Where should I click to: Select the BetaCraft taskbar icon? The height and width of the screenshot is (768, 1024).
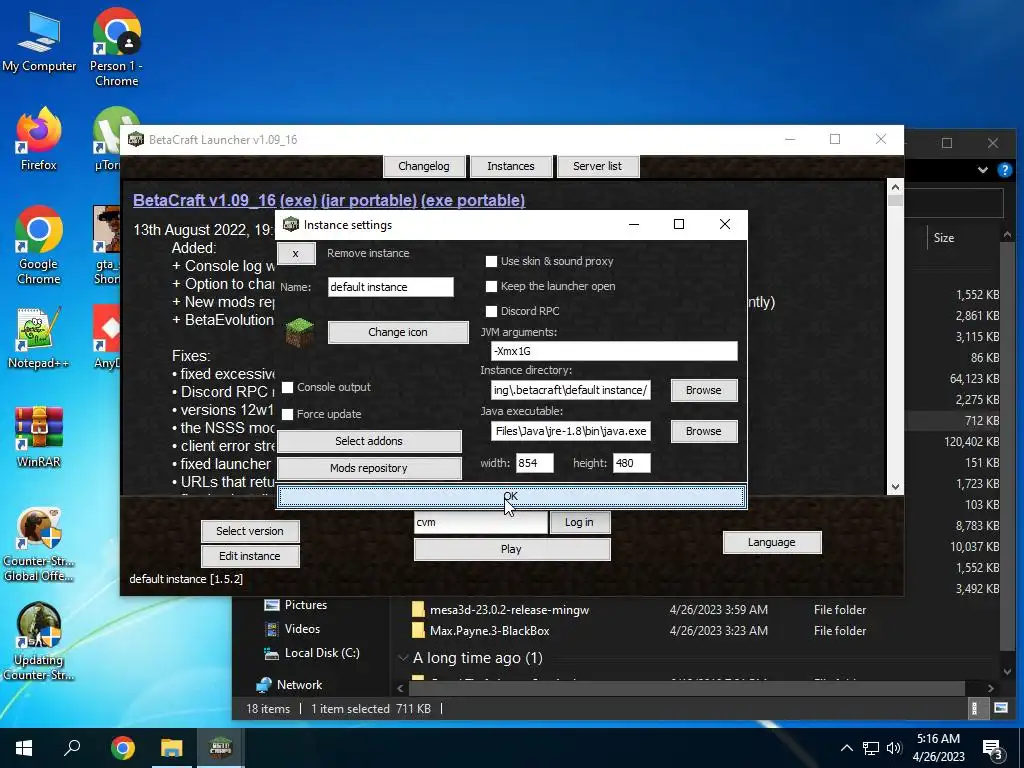221,748
